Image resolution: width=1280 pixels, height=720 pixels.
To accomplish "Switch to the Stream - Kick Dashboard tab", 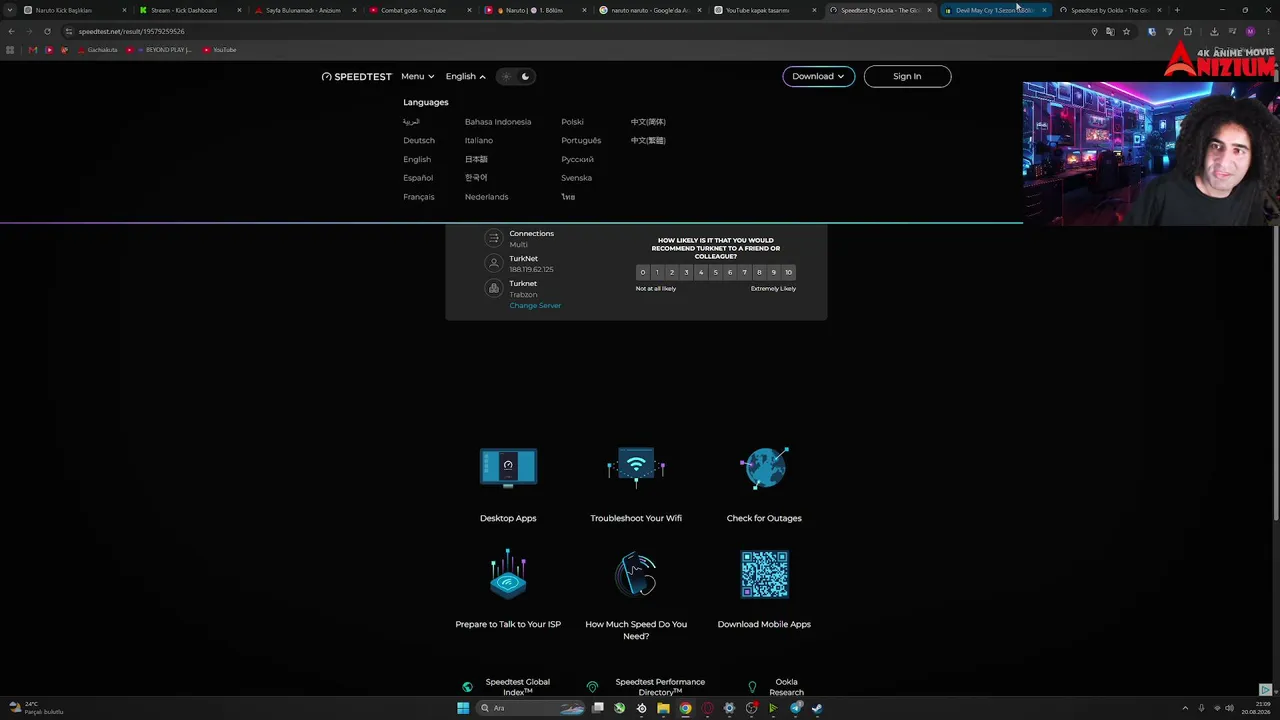I will pyautogui.click(x=188, y=10).
